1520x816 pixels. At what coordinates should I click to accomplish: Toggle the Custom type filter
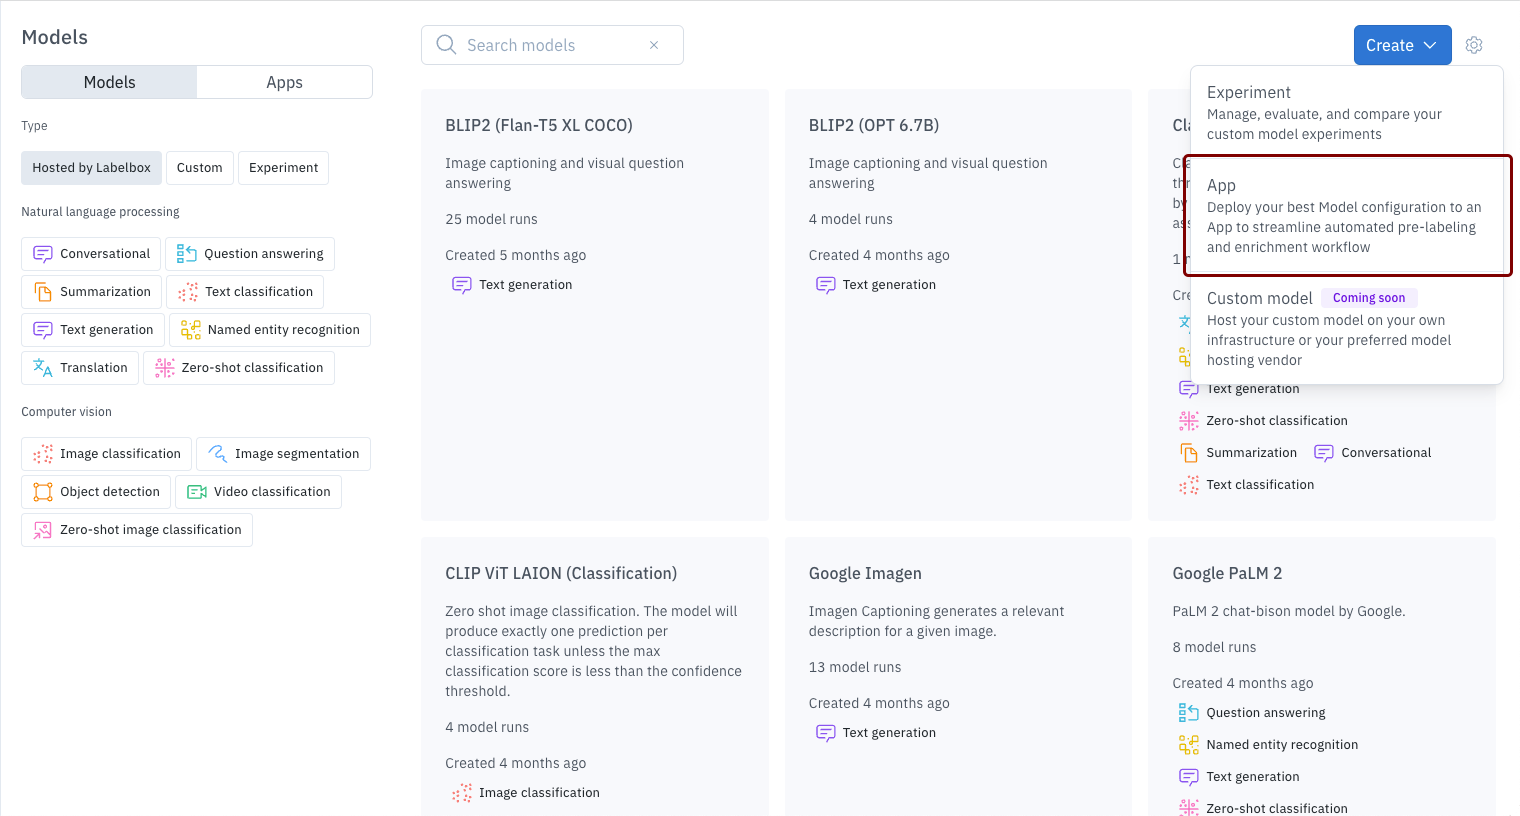tap(200, 168)
